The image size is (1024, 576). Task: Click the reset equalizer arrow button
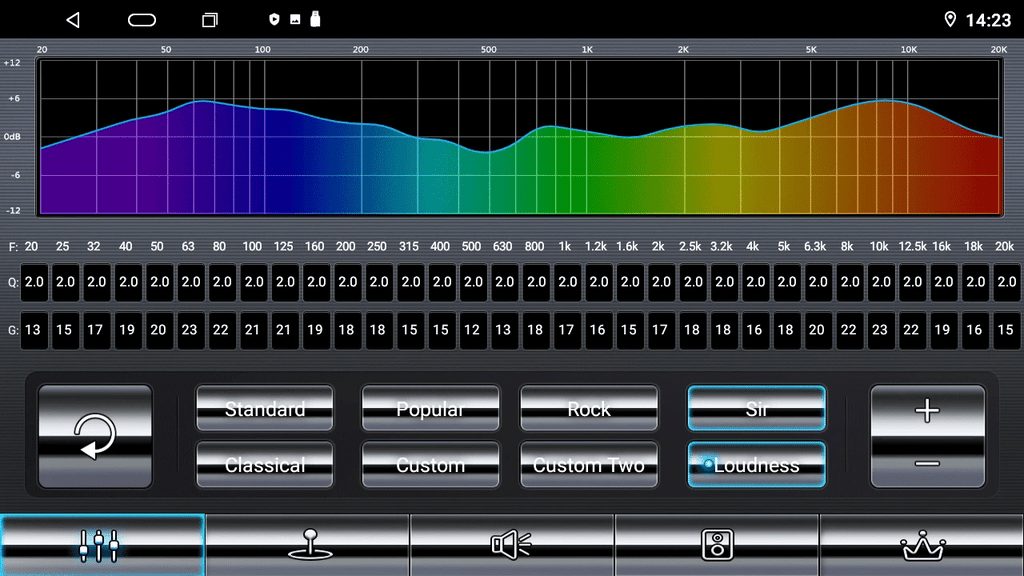95,436
